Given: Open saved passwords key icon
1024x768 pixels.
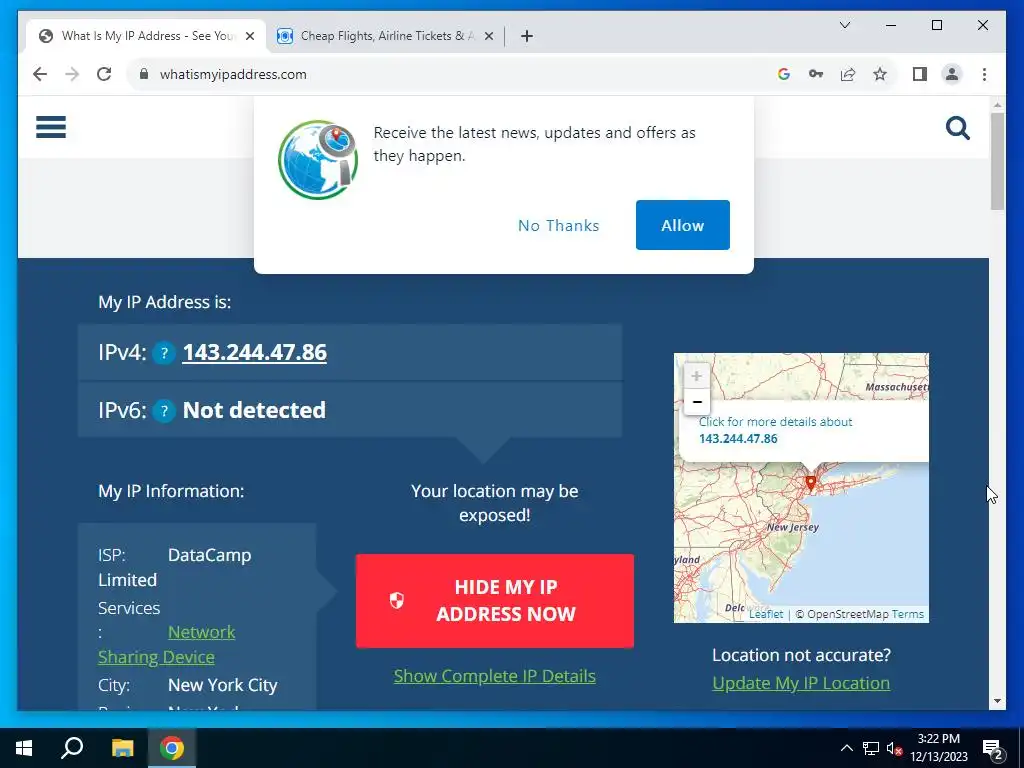Looking at the screenshot, I should point(816,74).
